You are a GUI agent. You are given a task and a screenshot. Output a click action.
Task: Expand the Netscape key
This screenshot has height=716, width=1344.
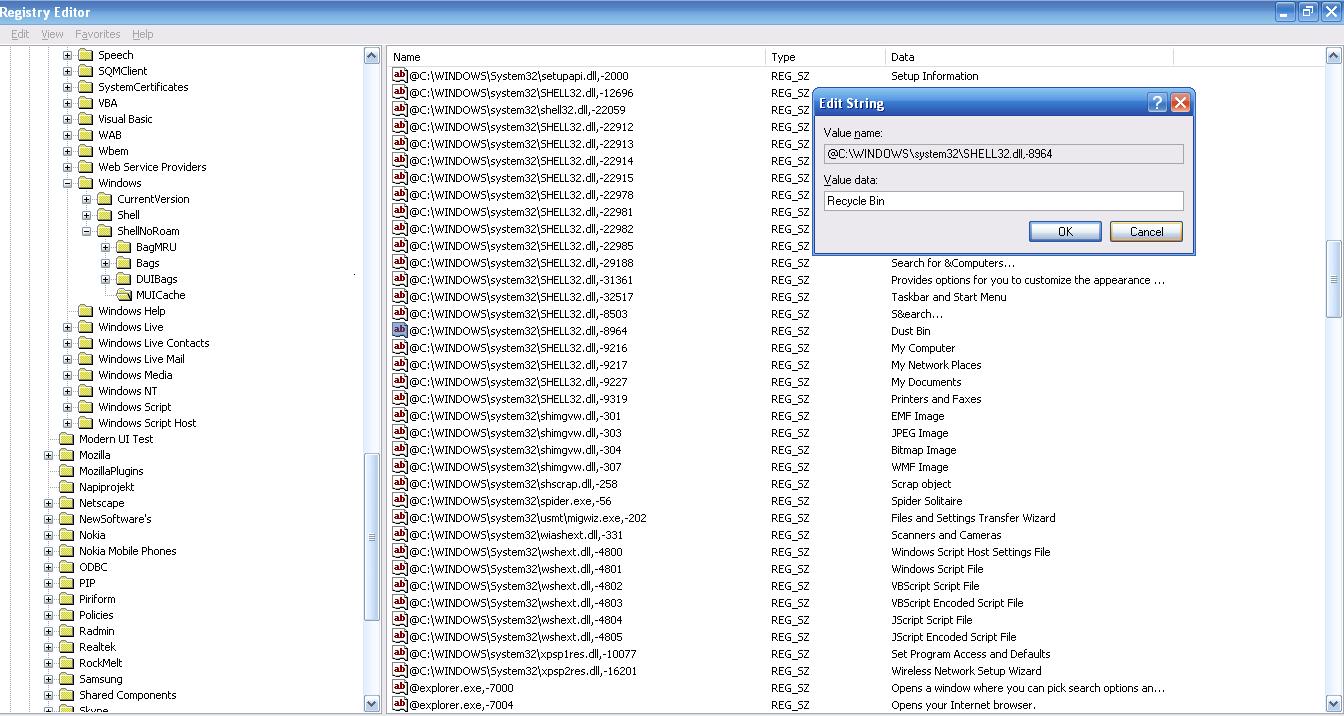click(x=48, y=503)
